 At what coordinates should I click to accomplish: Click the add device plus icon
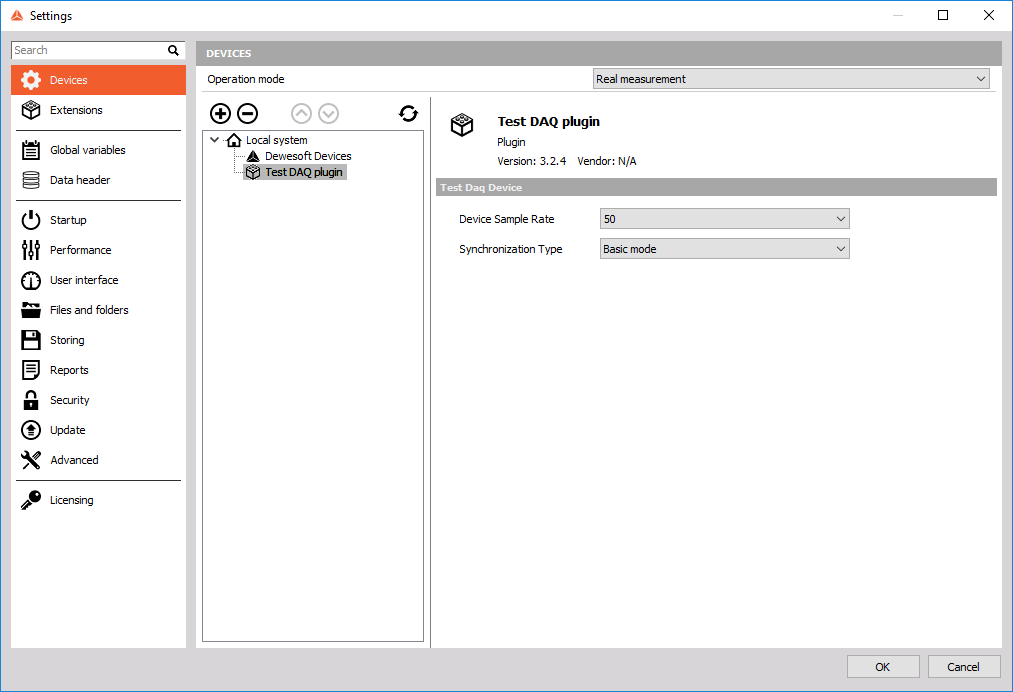tap(220, 114)
